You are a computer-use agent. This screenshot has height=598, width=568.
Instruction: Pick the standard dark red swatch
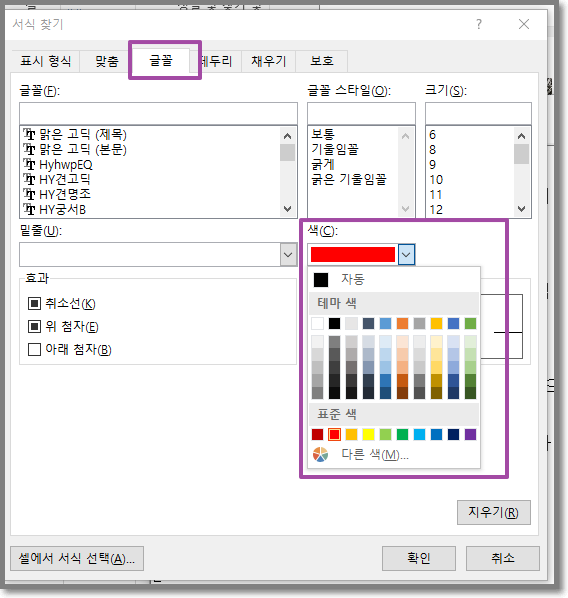pyautogui.click(x=317, y=434)
